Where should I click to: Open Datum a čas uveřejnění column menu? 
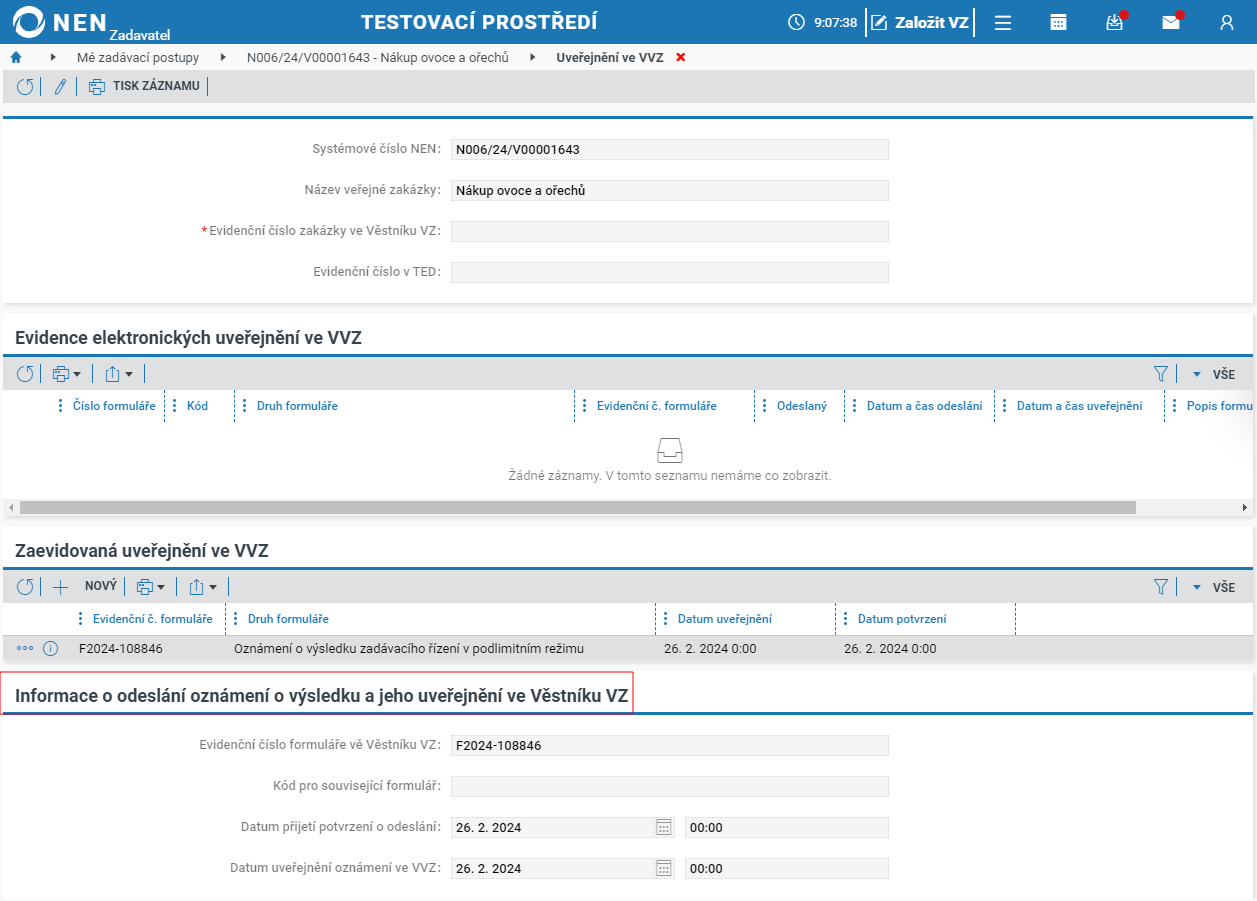[x=1004, y=406]
